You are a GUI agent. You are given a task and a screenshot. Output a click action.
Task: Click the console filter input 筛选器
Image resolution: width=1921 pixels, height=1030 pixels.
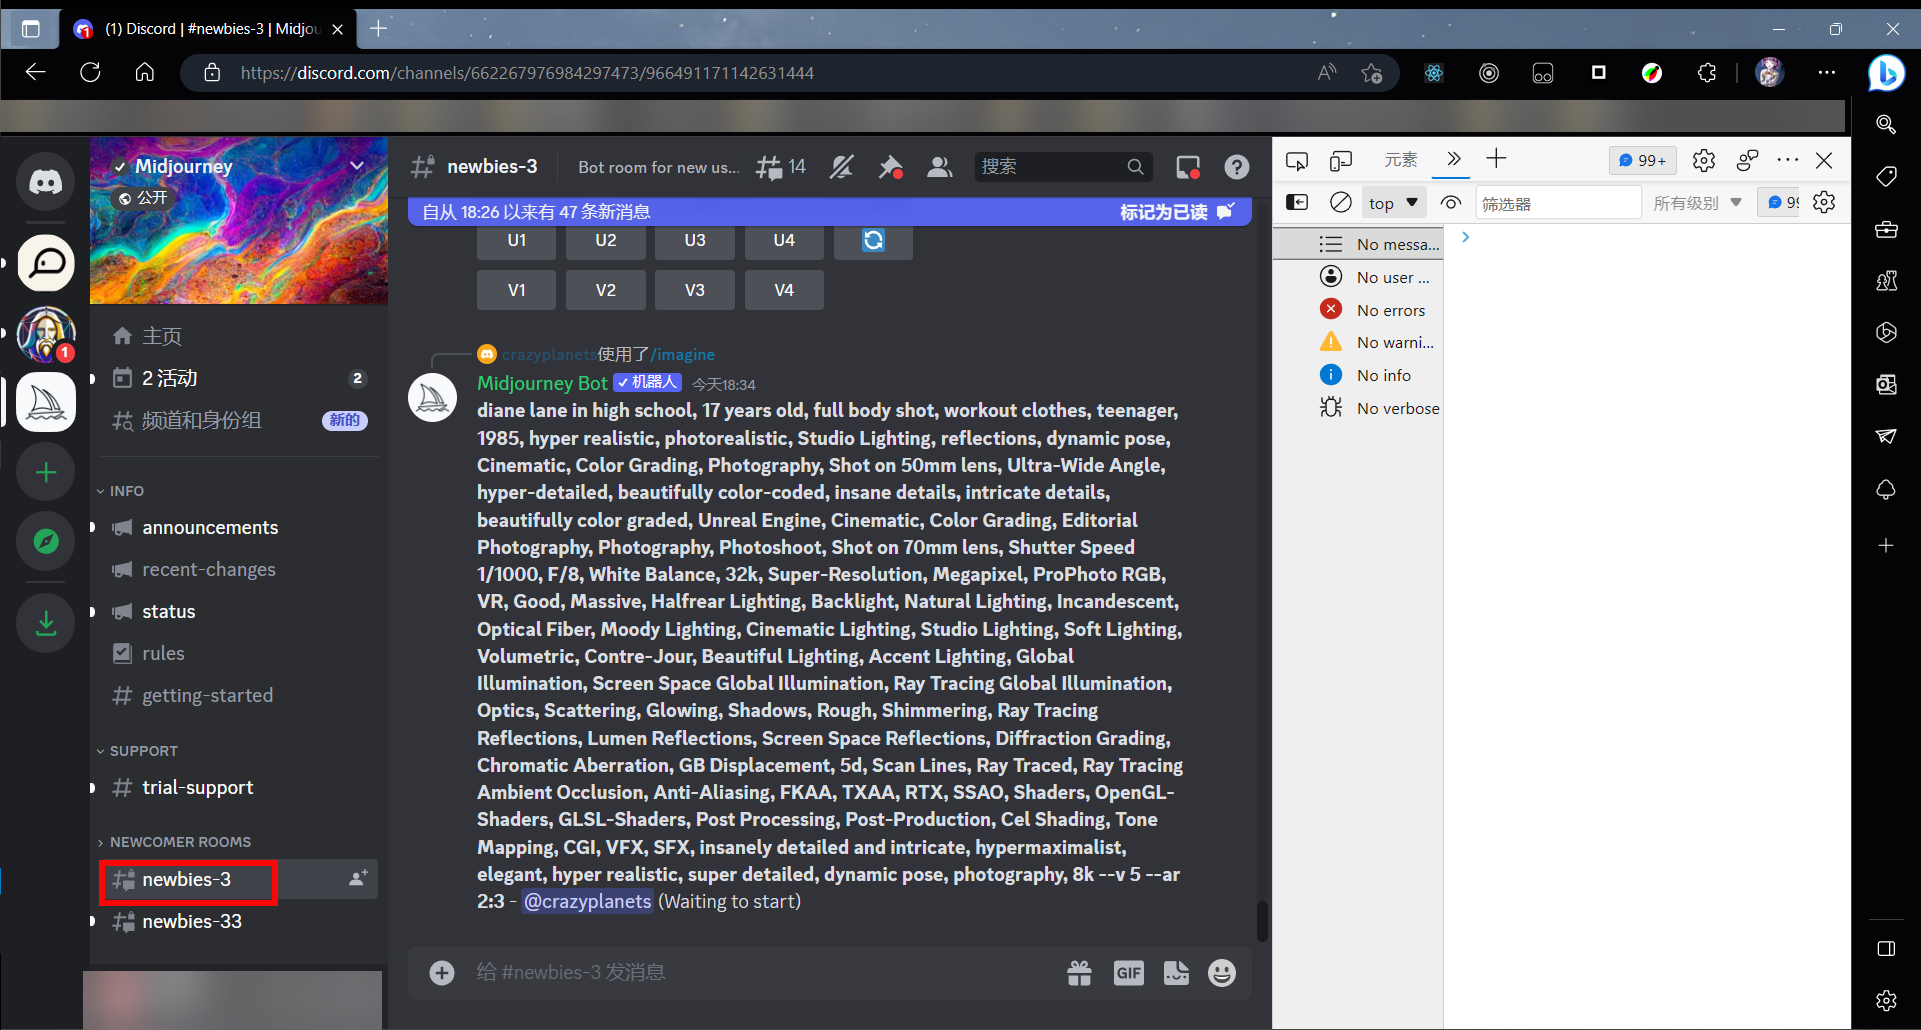(x=1558, y=203)
